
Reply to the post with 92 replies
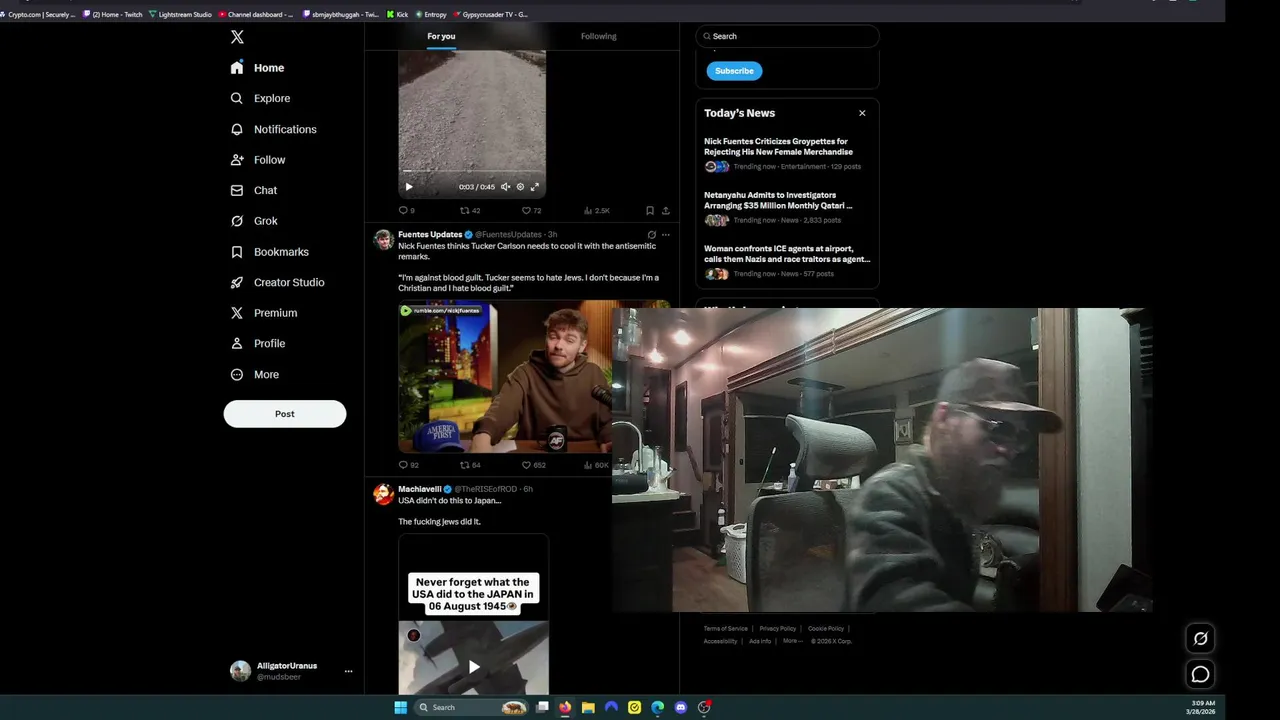click(408, 465)
